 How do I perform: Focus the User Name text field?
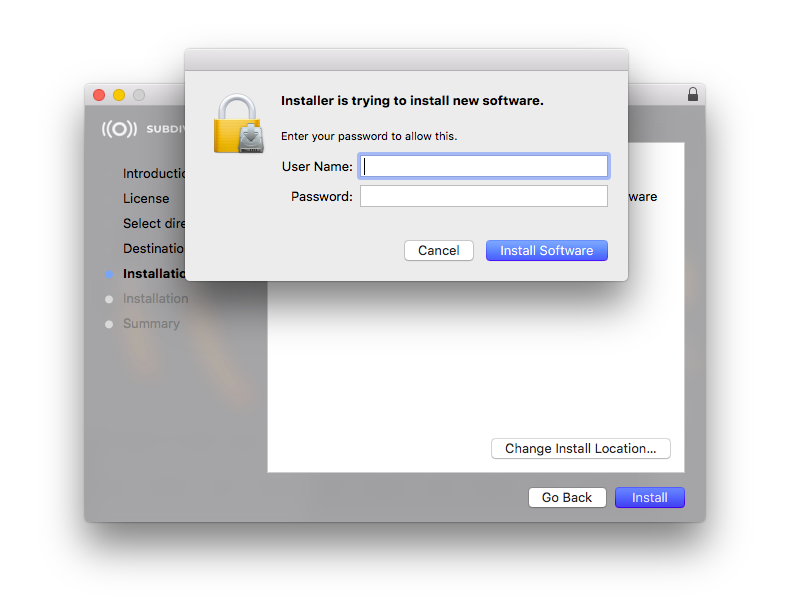pos(484,166)
